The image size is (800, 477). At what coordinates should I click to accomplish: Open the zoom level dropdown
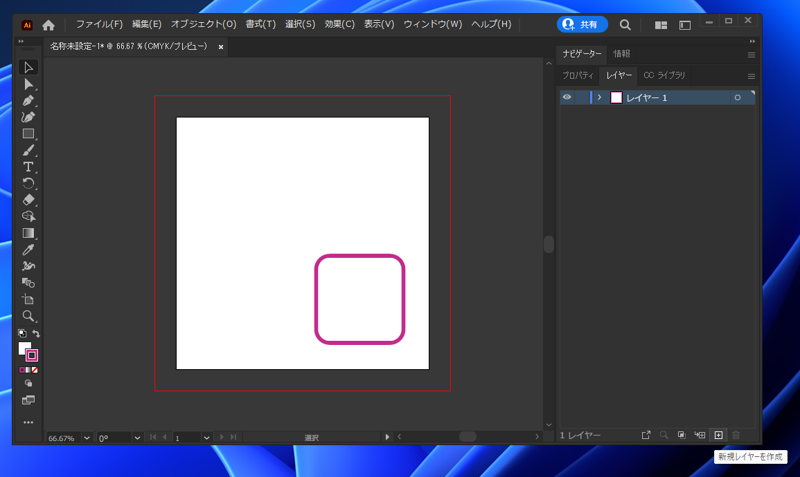coord(87,438)
